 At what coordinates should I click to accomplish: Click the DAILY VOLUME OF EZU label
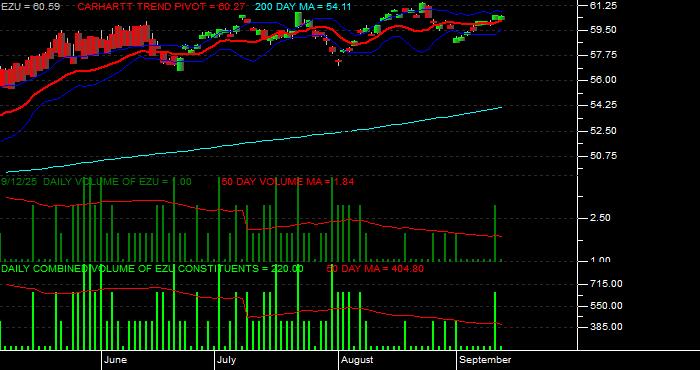click(117, 182)
